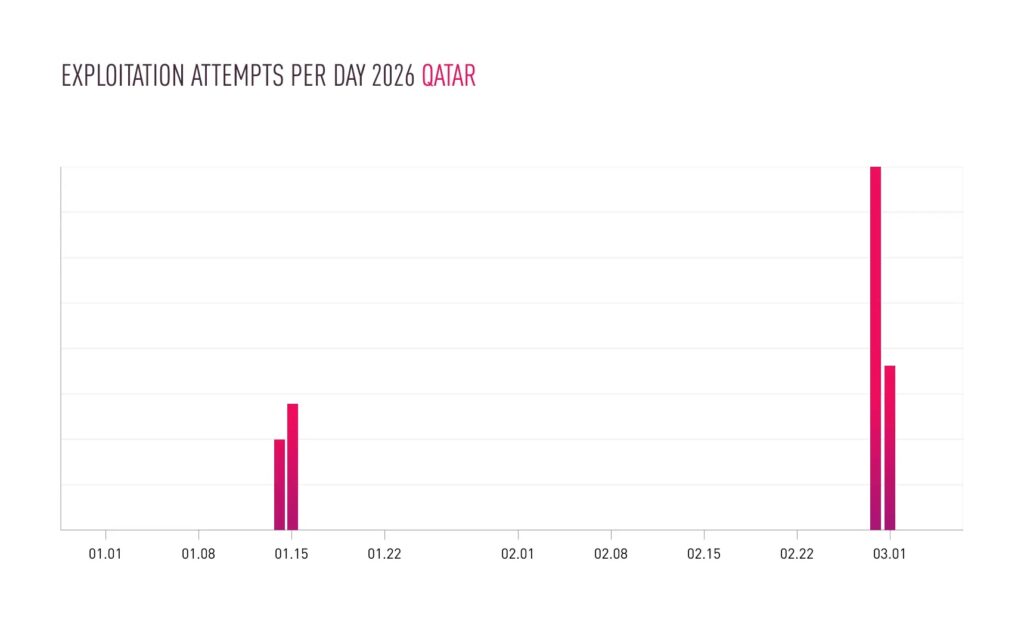
Task: Pick the 01.22 axis label
Action: (384, 553)
